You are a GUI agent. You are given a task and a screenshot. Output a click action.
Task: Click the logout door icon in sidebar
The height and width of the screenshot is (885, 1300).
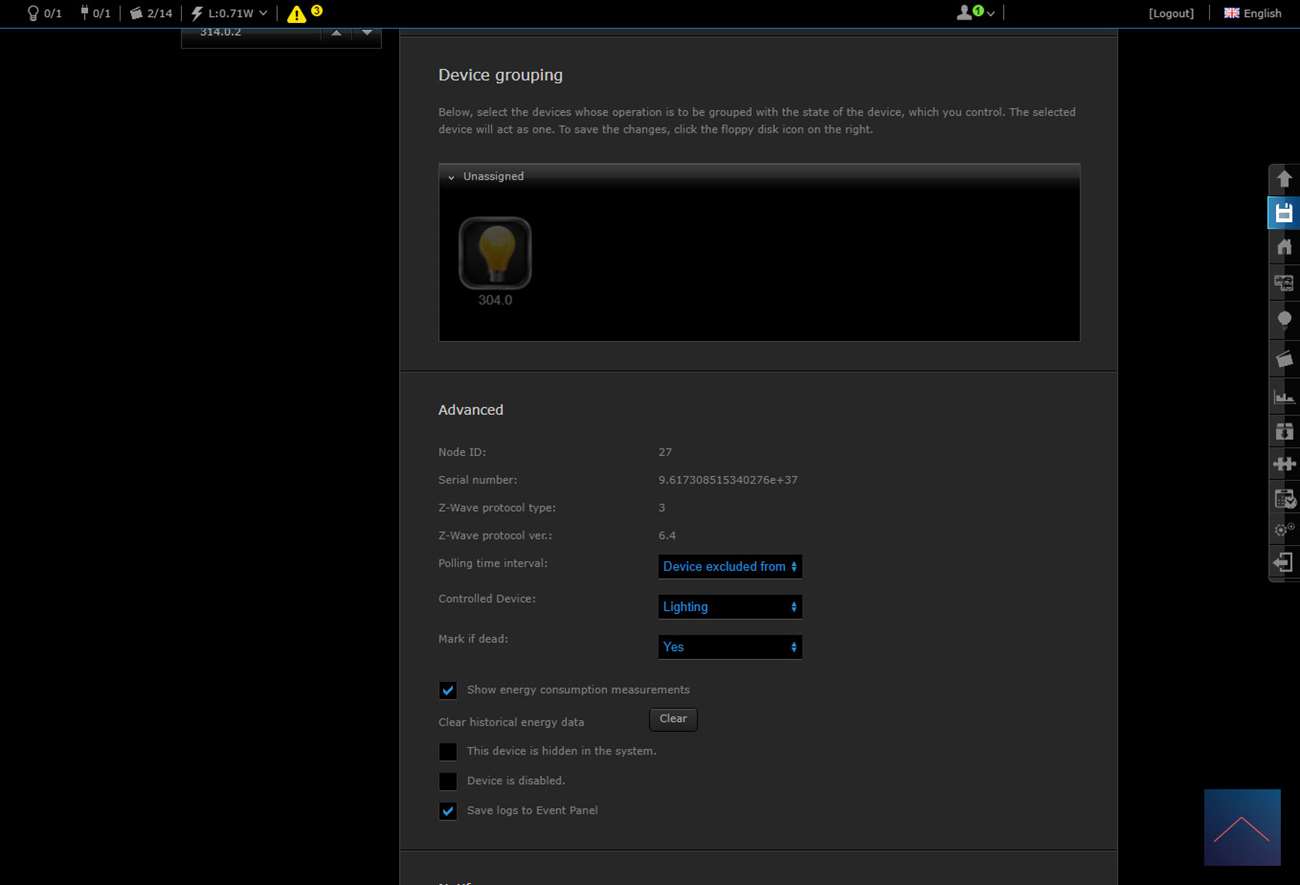tap(1284, 563)
